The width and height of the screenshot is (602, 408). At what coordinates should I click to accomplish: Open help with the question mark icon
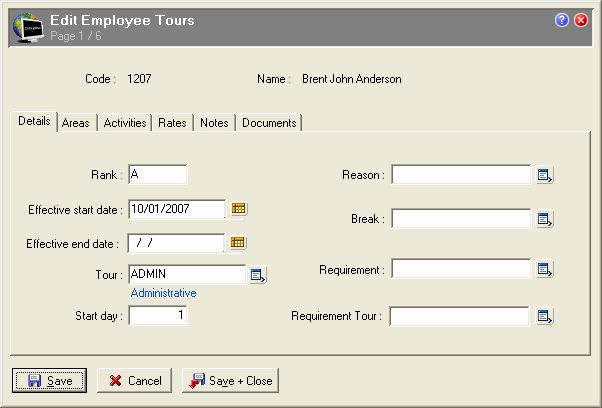(x=562, y=20)
